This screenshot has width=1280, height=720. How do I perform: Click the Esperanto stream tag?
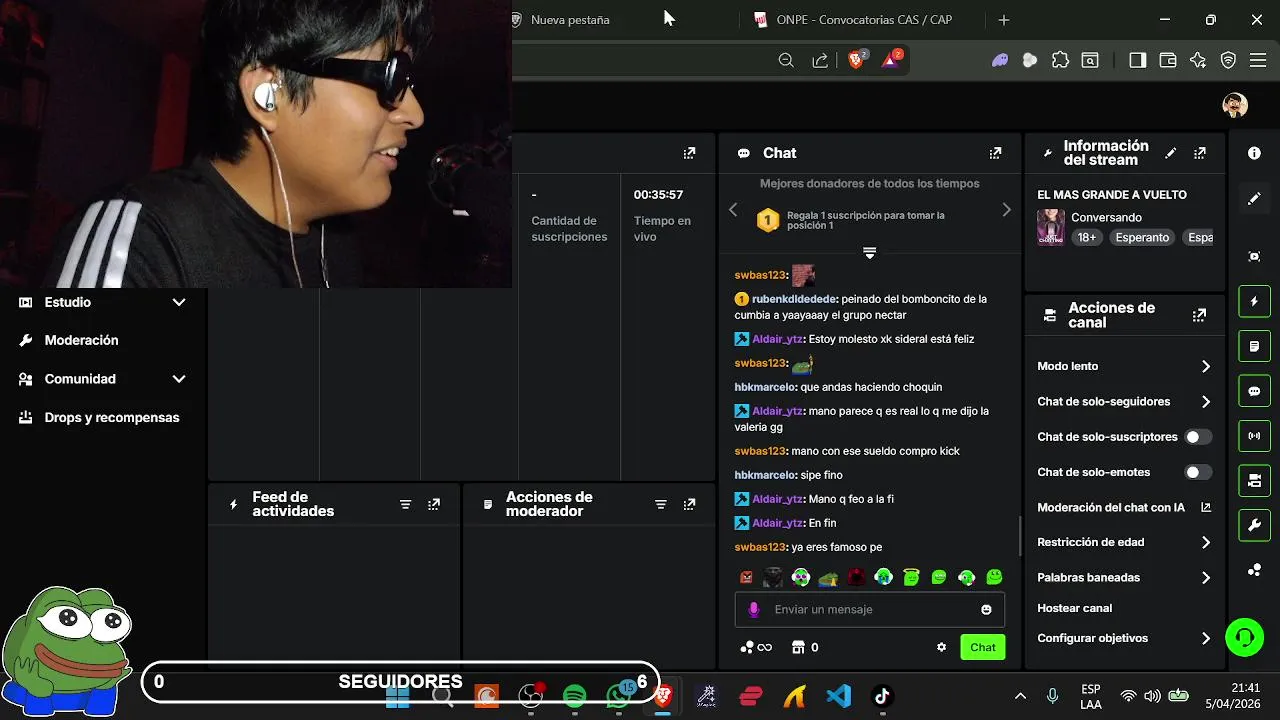click(1142, 238)
